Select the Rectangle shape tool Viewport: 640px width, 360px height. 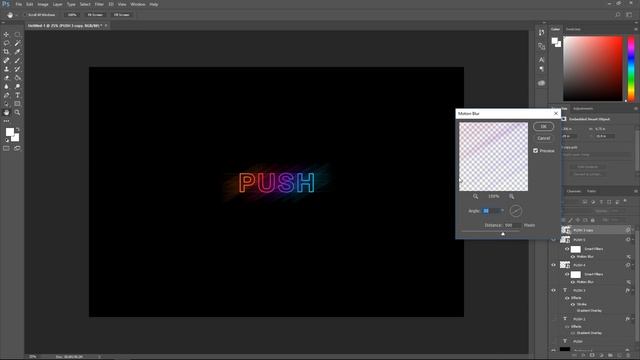(x=17, y=104)
